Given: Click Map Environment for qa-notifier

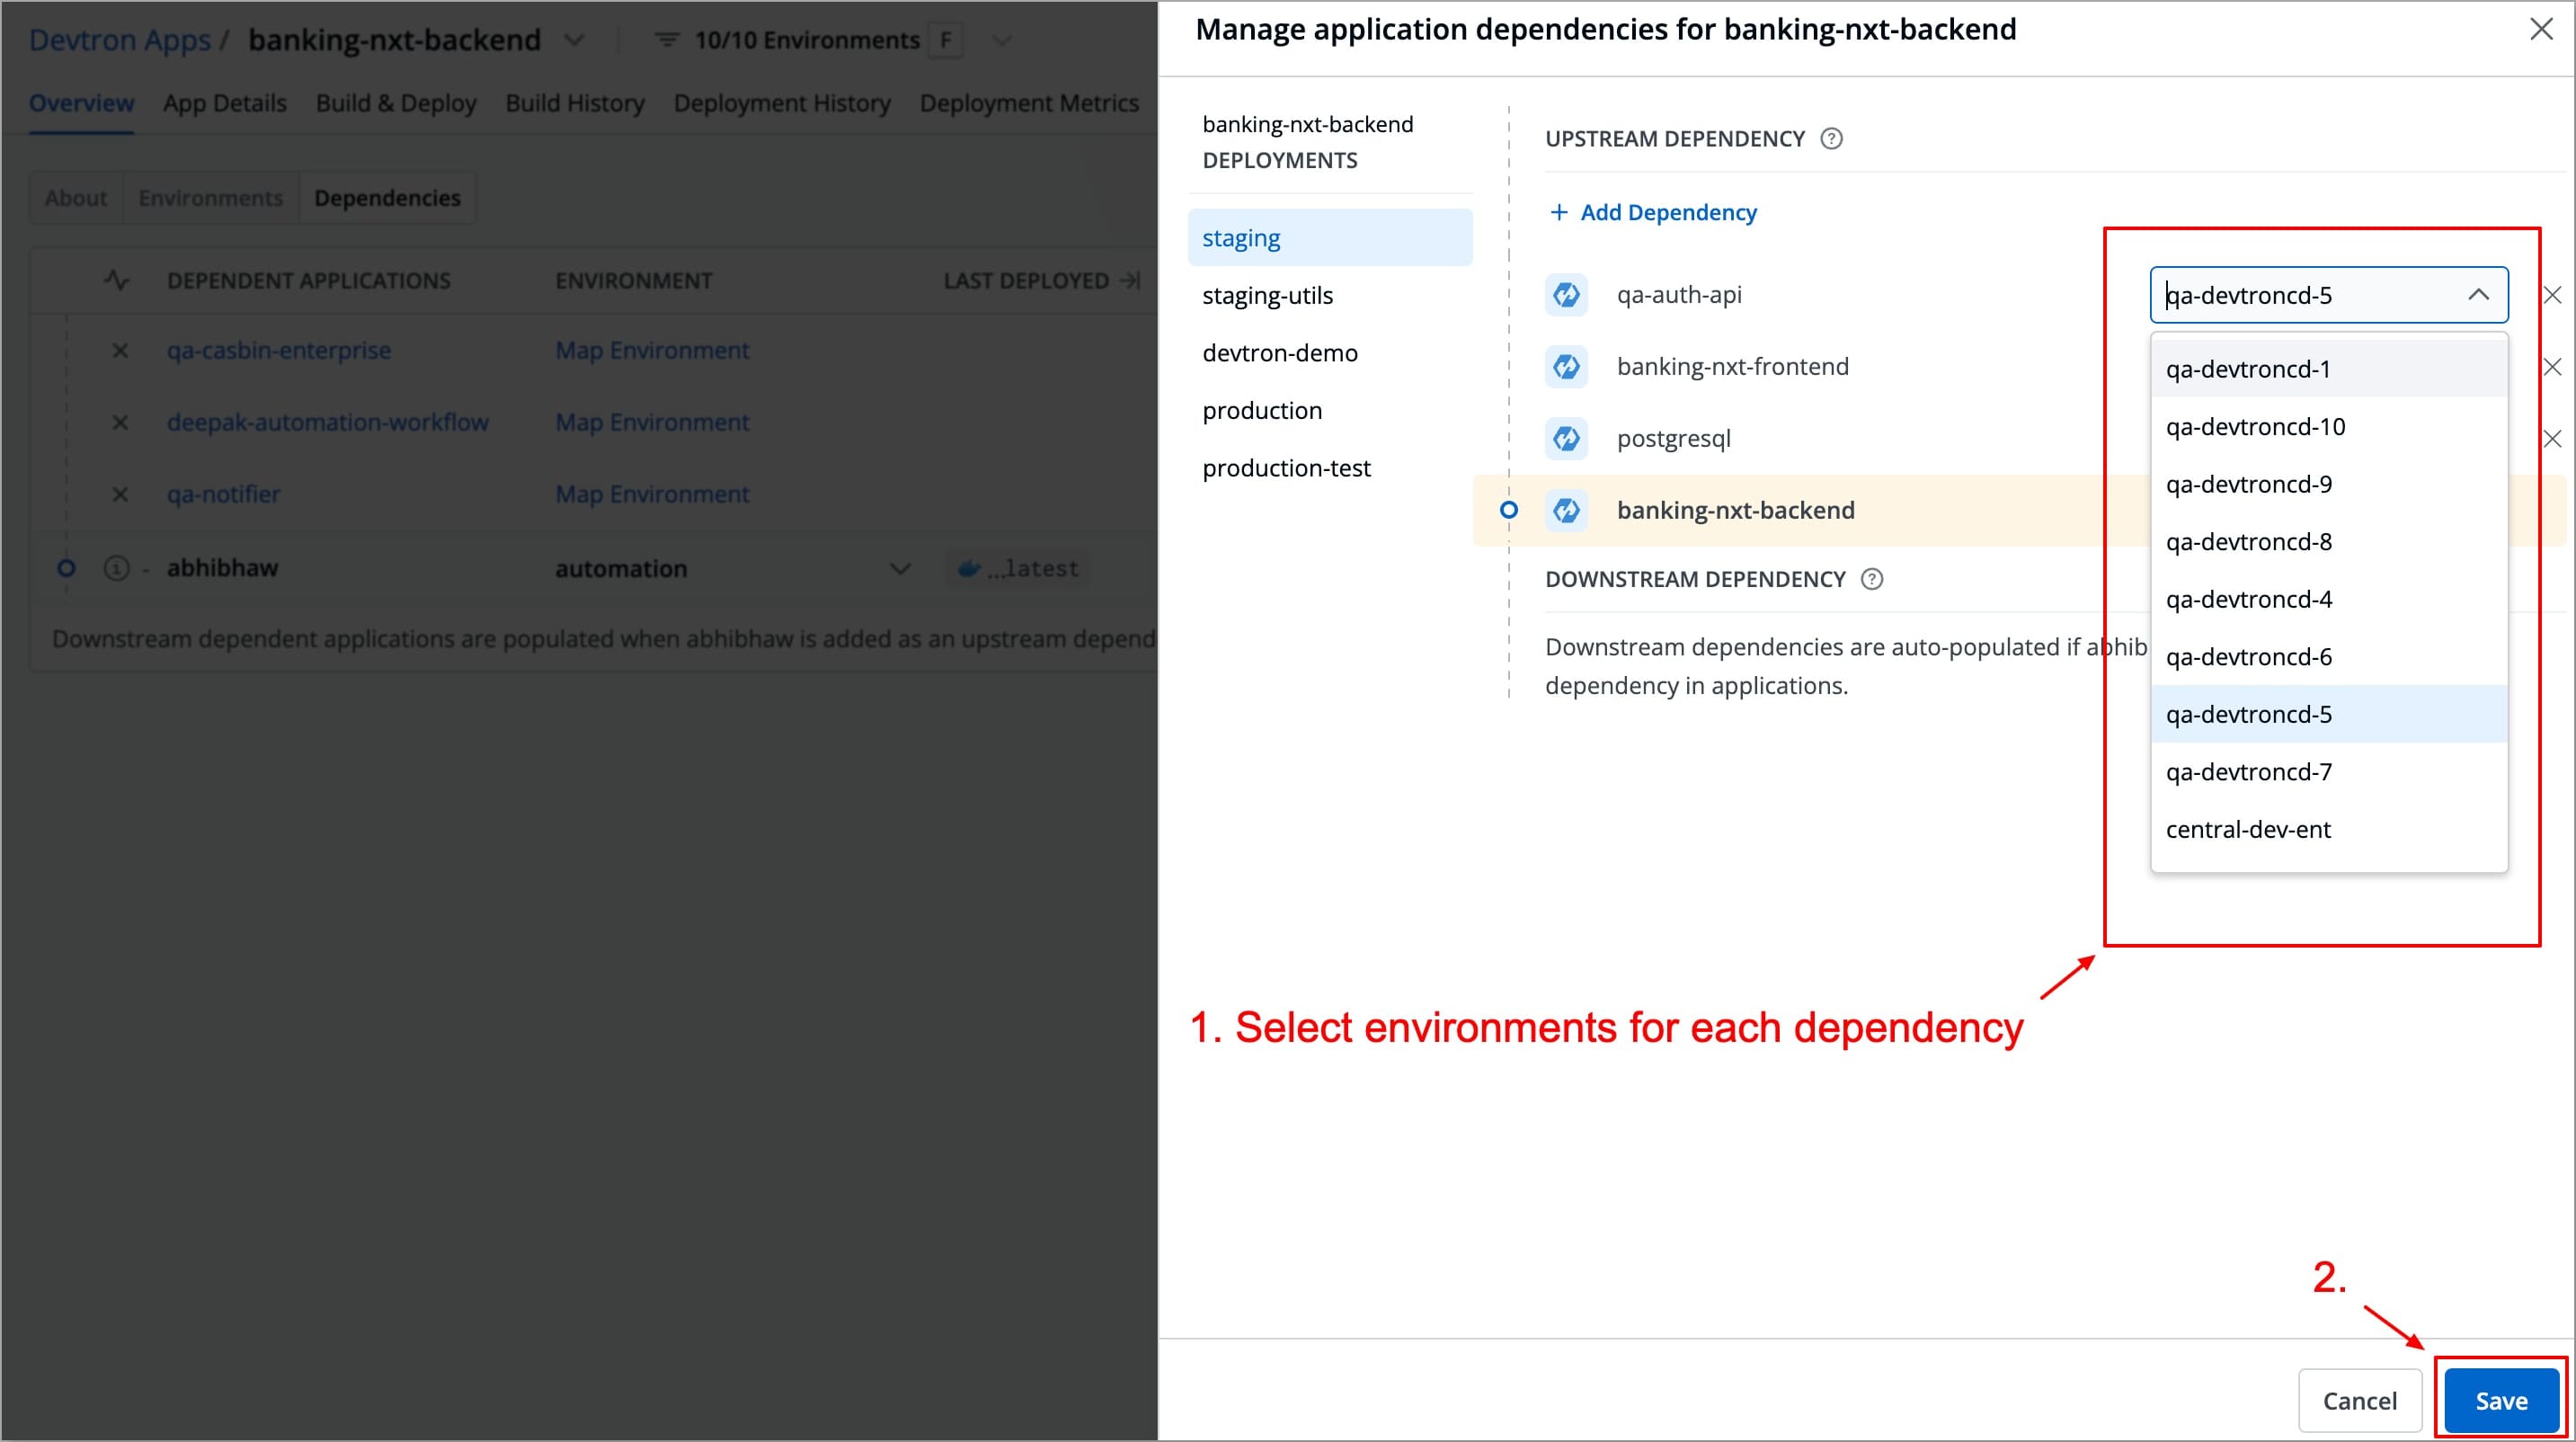Looking at the screenshot, I should click(652, 495).
